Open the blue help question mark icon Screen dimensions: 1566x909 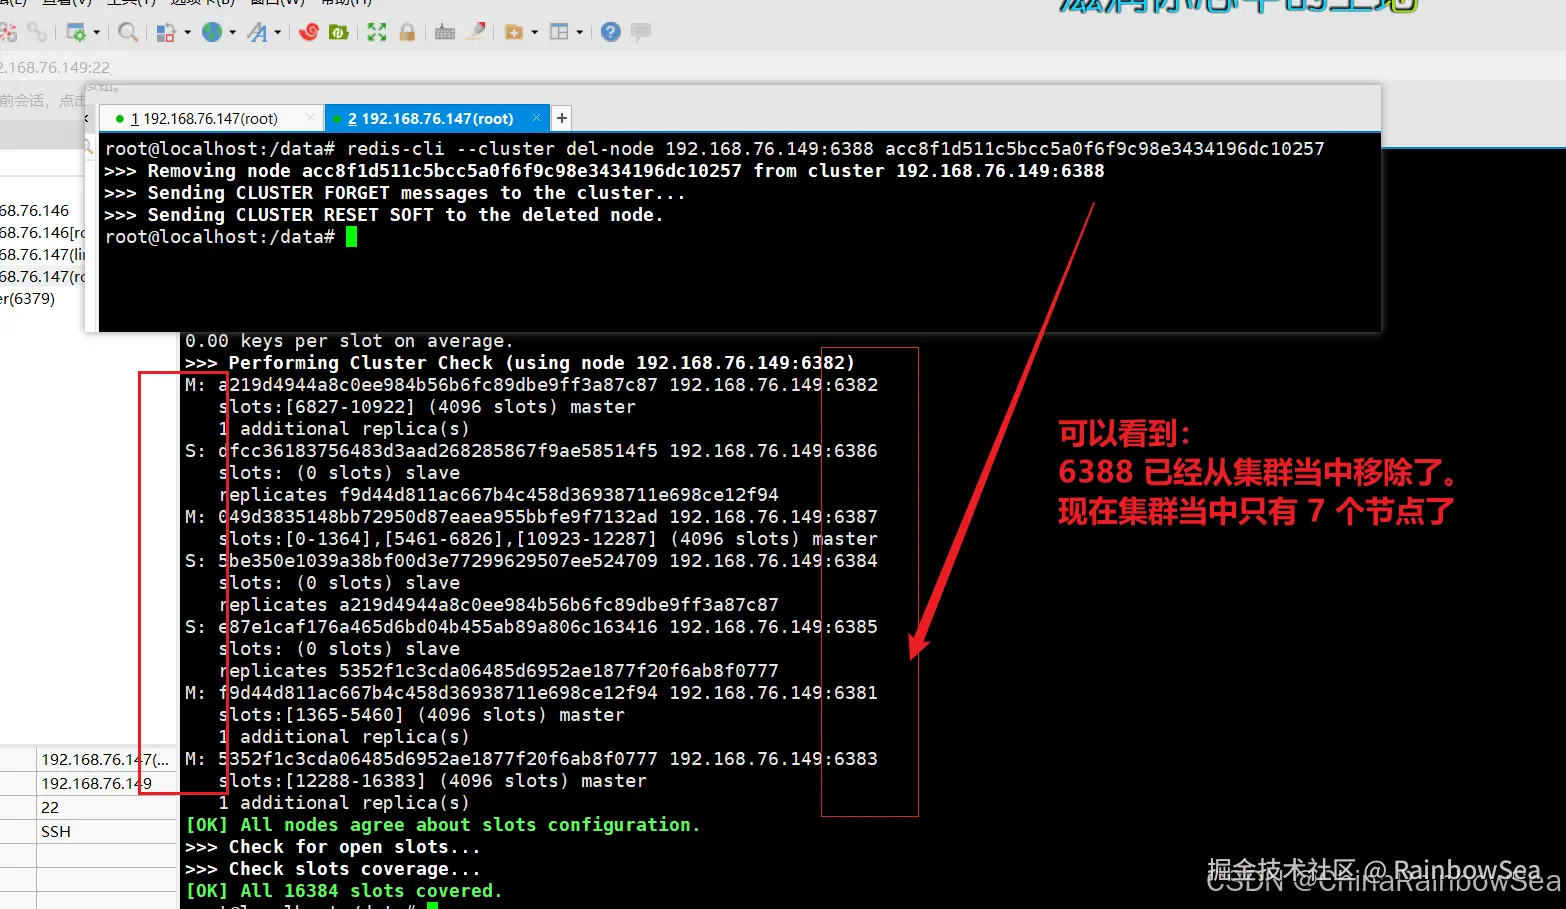611,32
